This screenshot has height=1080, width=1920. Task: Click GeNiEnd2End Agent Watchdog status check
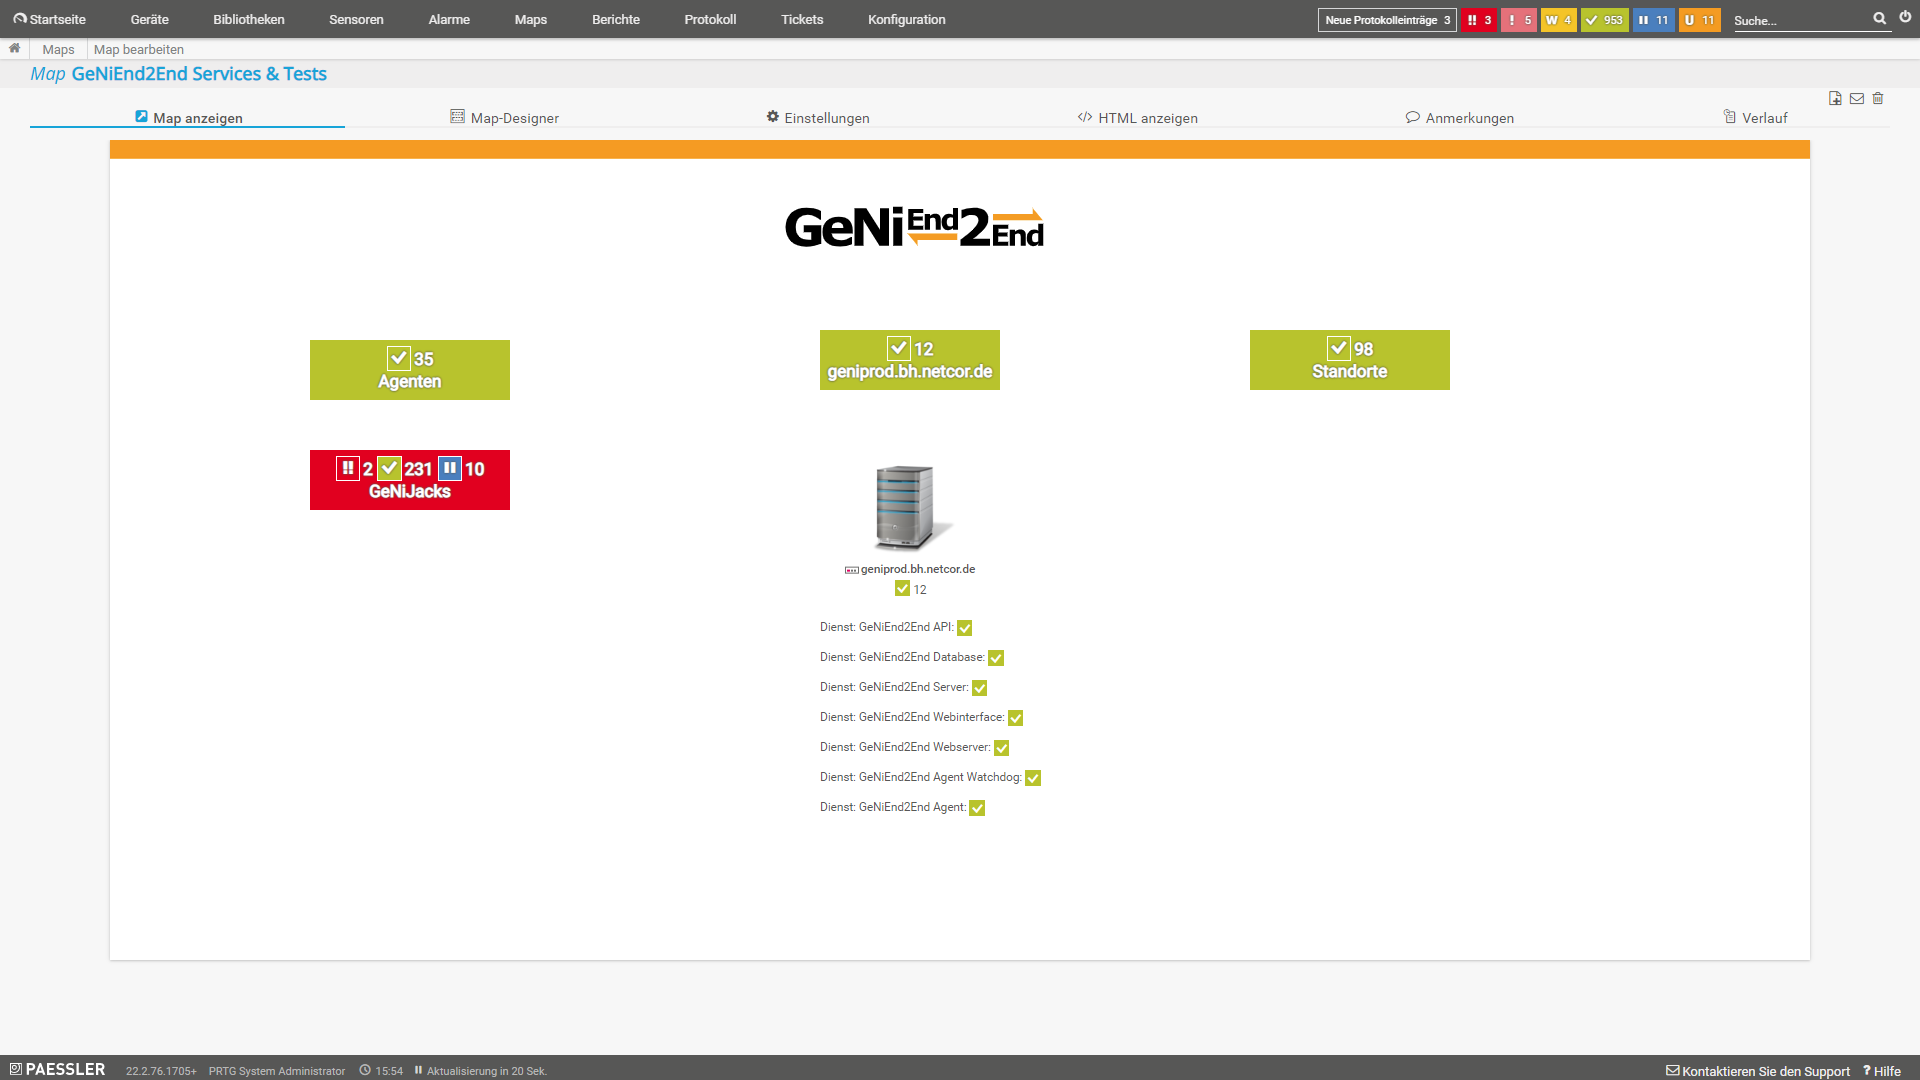tap(1033, 778)
